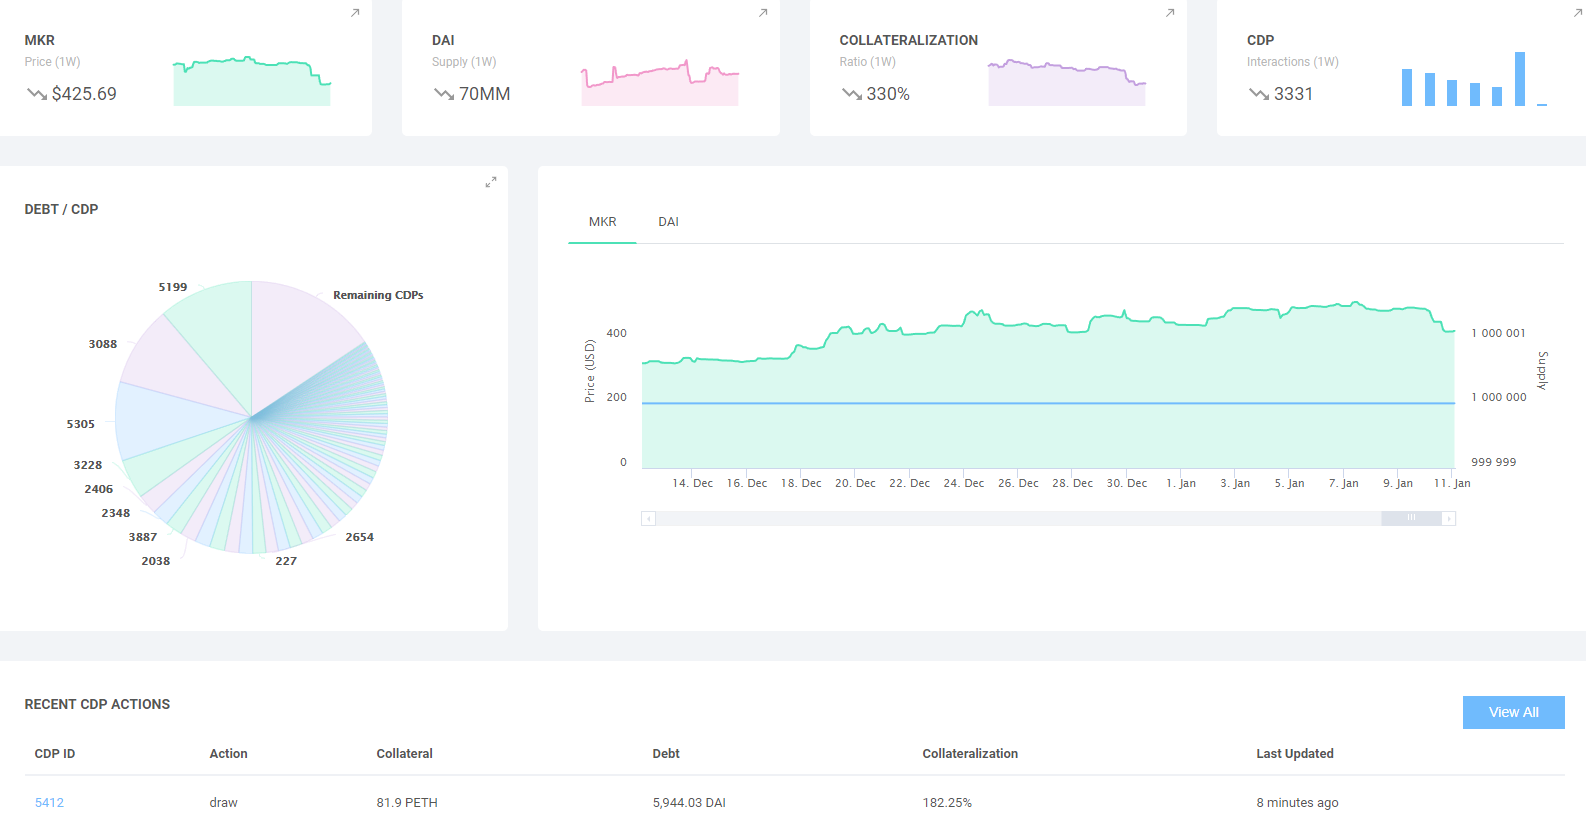This screenshot has height=824, width=1586.
Task: Grab the chart range navigator handle
Action: pyautogui.click(x=1411, y=518)
